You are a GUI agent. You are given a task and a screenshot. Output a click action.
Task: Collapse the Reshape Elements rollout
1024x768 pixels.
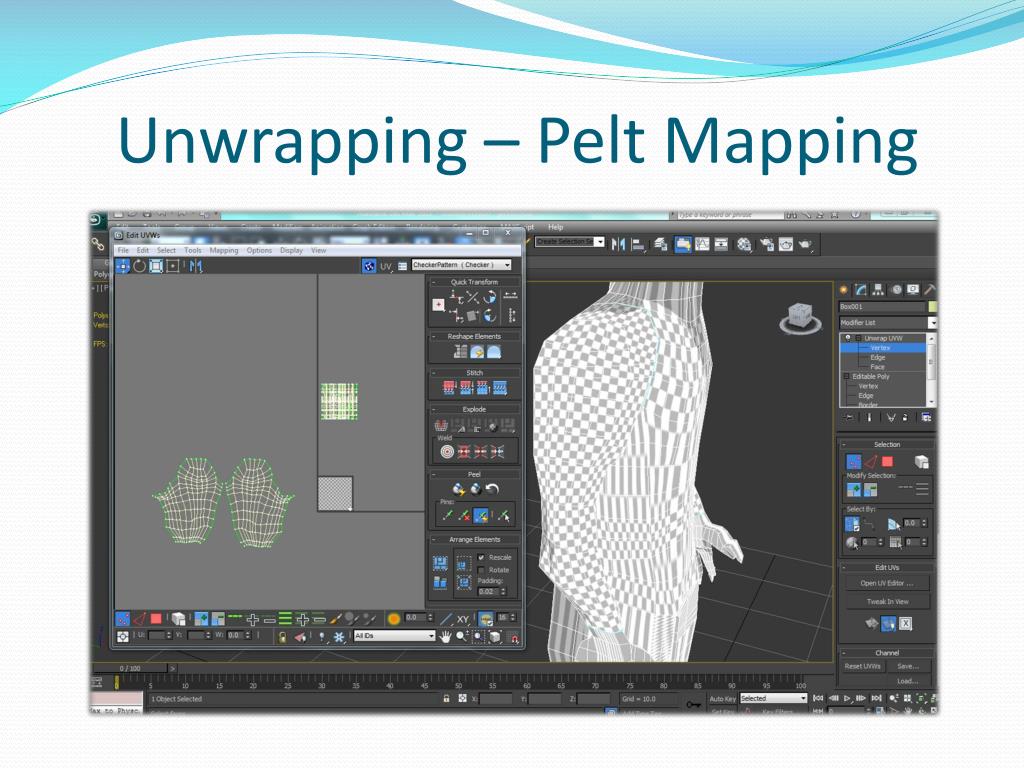474,336
